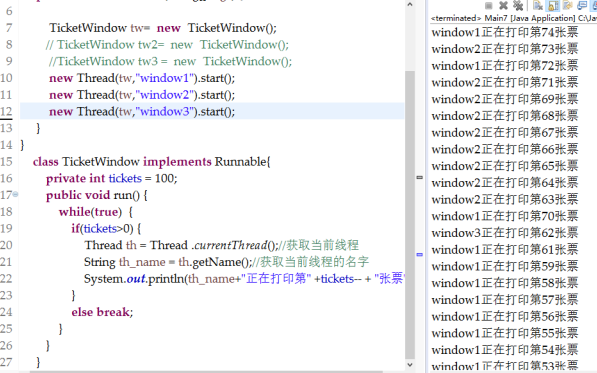This screenshot has height=373, width=597.
Task: Click console line 'window3正在打印第62张票'
Action: coord(505,233)
